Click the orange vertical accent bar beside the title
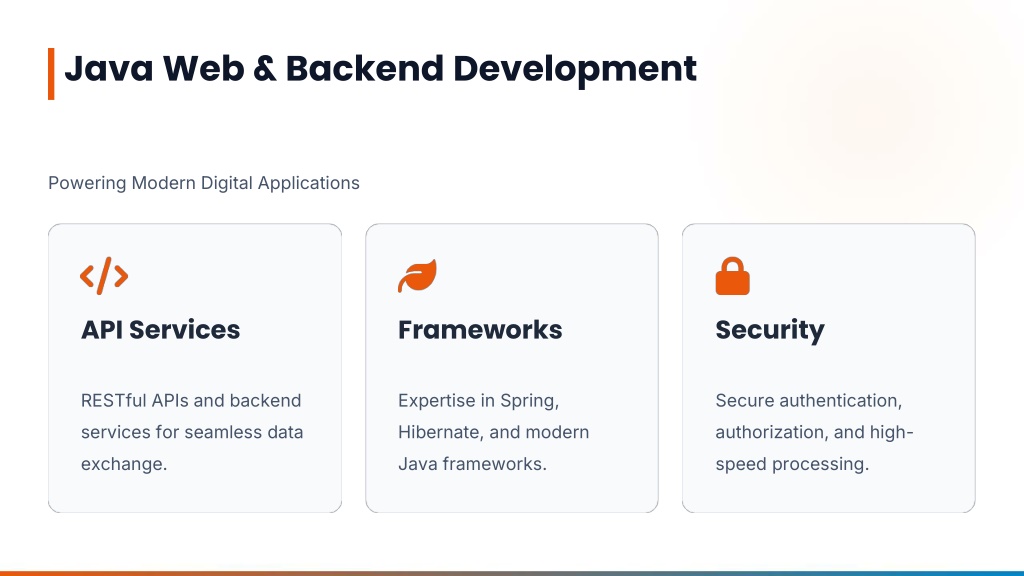 [51, 73]
